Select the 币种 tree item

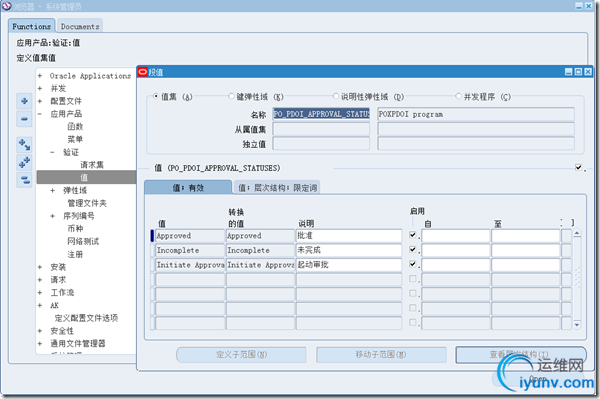pos(75,229)
